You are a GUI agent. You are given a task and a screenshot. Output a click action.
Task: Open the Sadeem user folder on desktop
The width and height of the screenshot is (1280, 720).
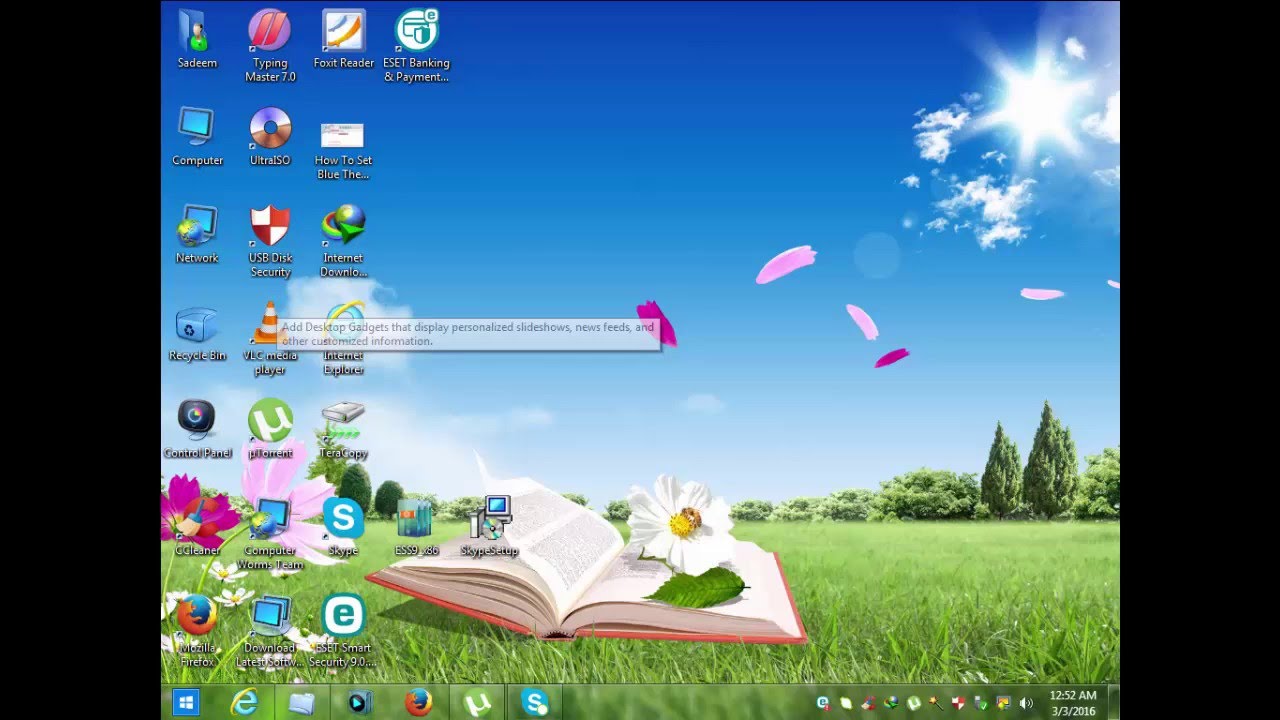click(x=197, y=39)
